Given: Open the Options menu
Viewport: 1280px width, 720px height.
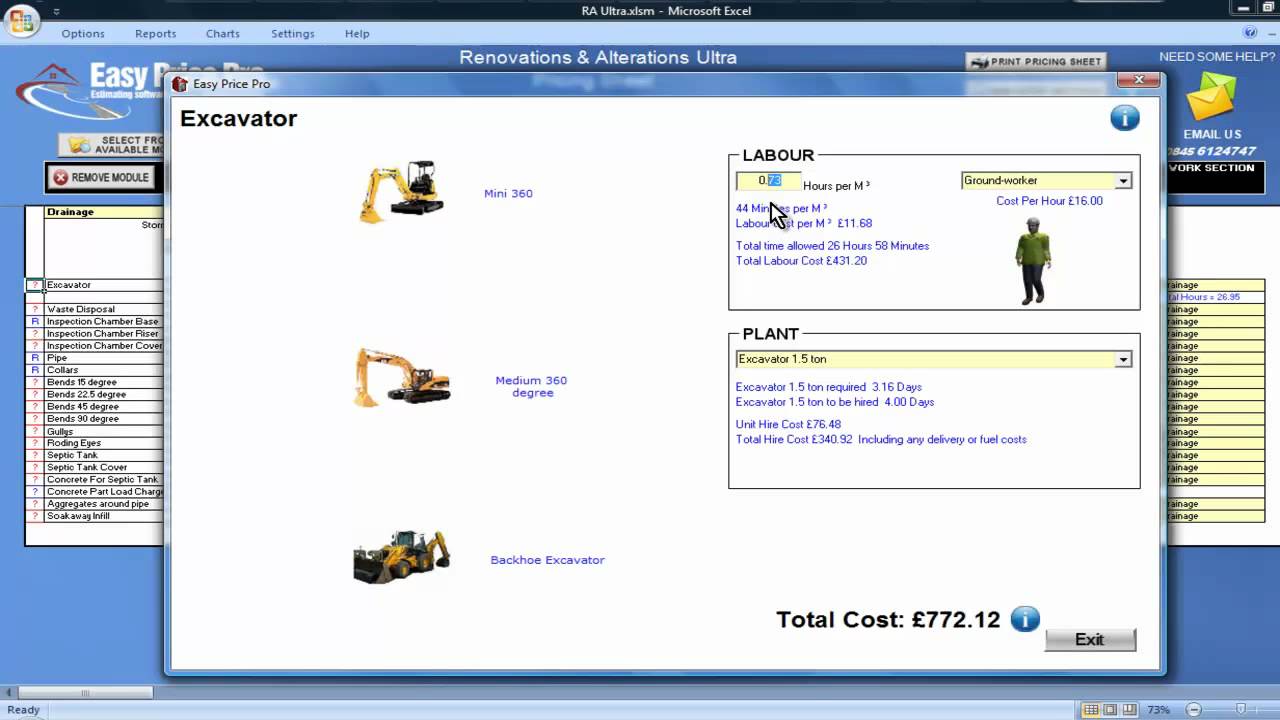Looking at the screenshot, I should click(x=83, y=33).
